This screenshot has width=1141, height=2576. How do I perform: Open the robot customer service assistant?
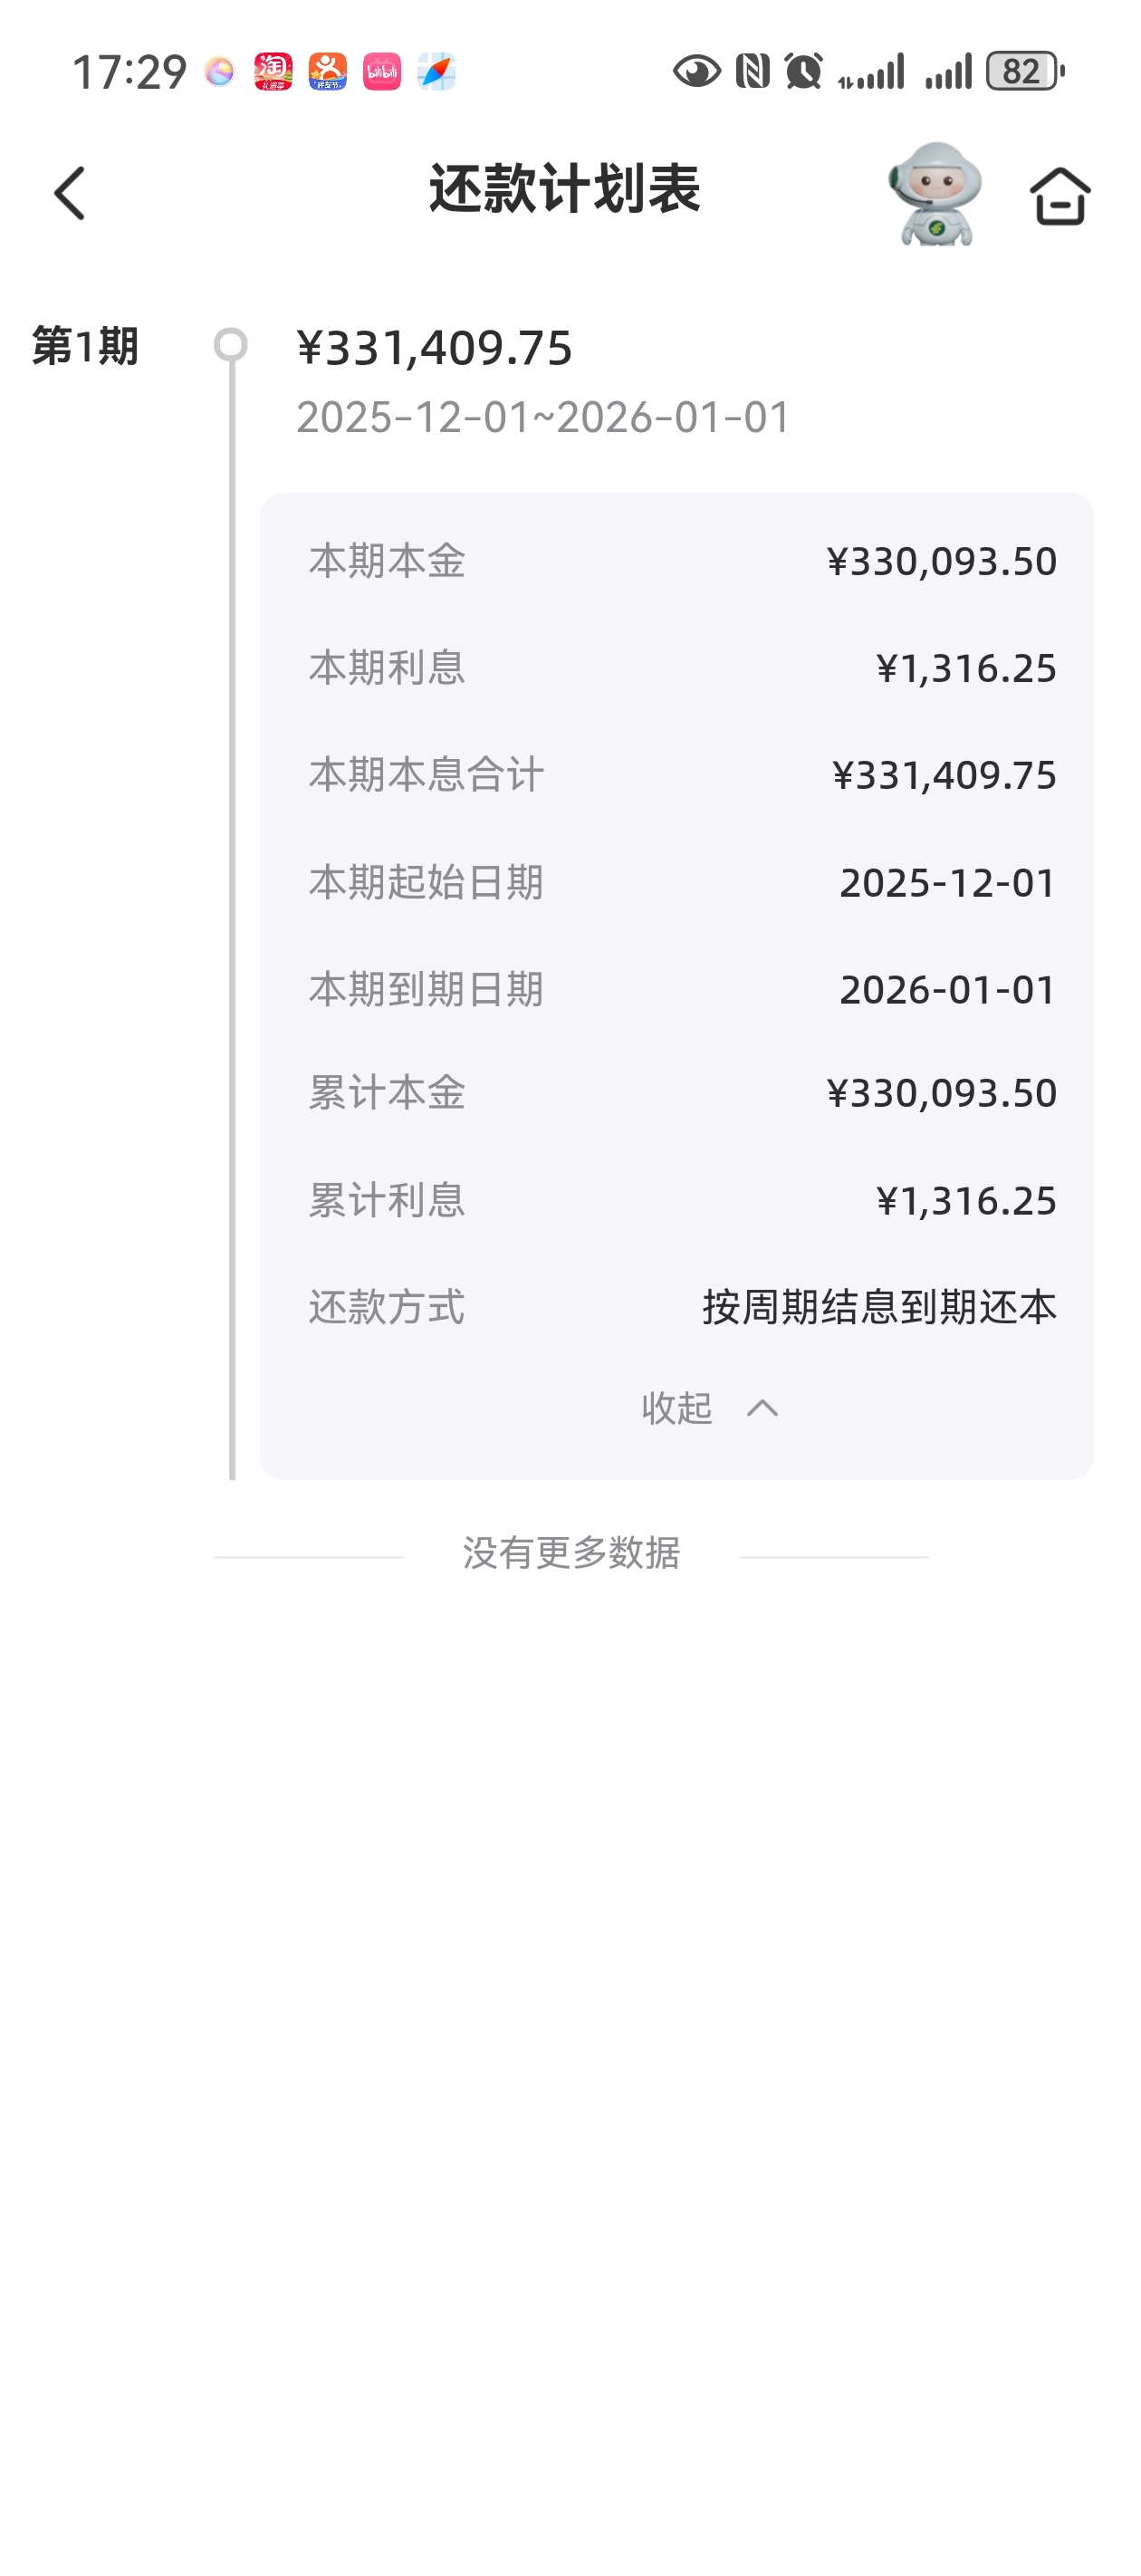(935, 194)
